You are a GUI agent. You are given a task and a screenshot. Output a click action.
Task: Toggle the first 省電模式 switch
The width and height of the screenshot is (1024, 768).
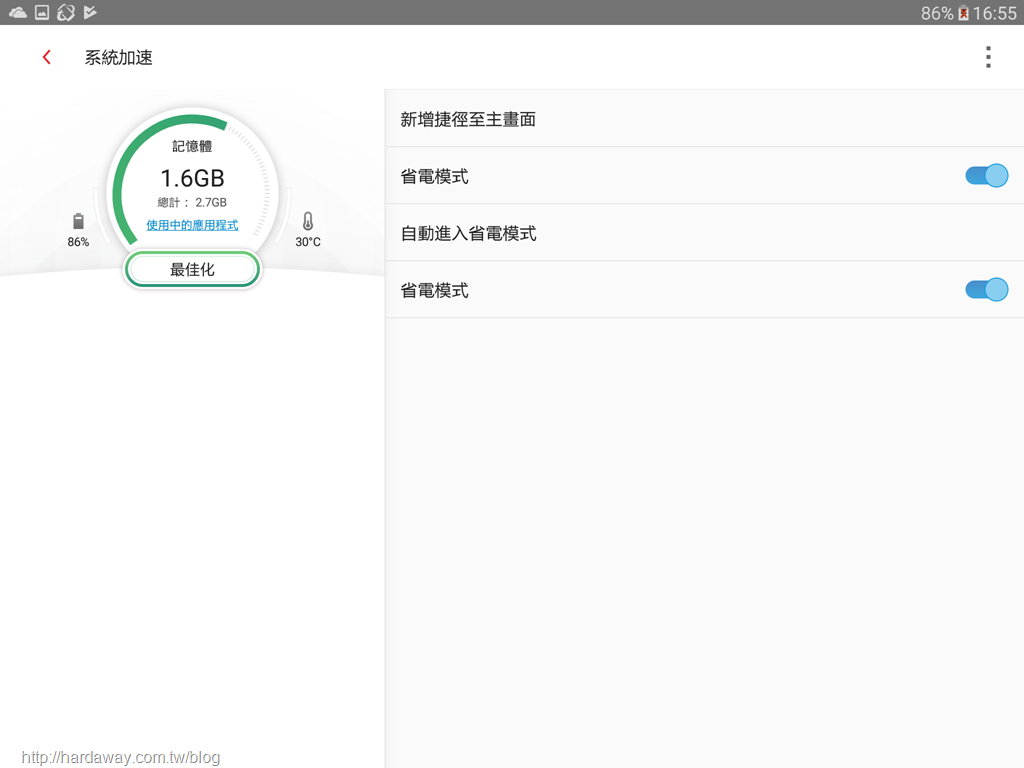pos(986,176)
